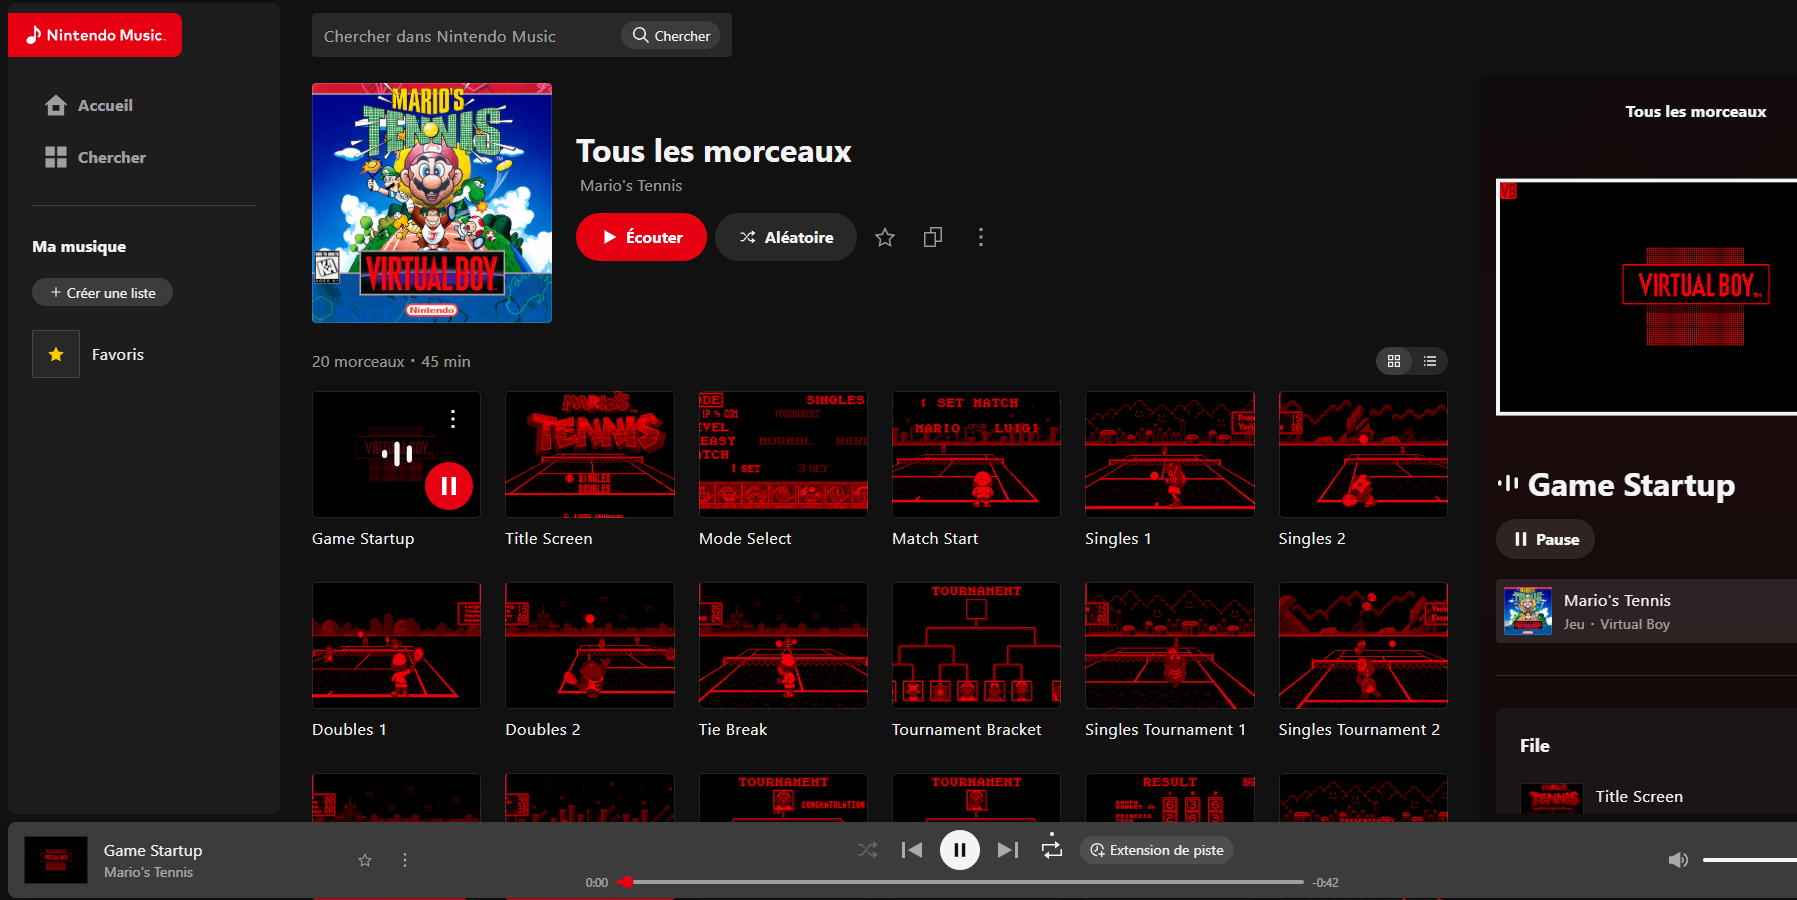Play the Doubles 1 track
The width and height of the screenshot is (1797, 900).
pos(396,645)
